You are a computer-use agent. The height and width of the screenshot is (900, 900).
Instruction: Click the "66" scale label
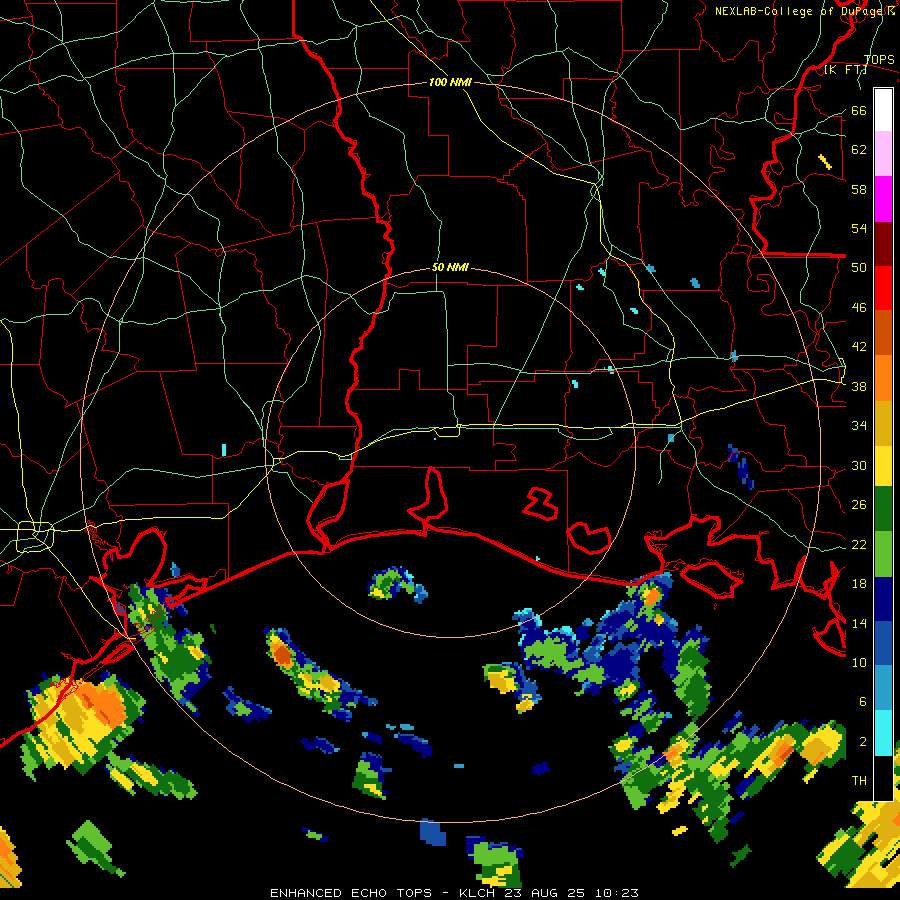859,110
